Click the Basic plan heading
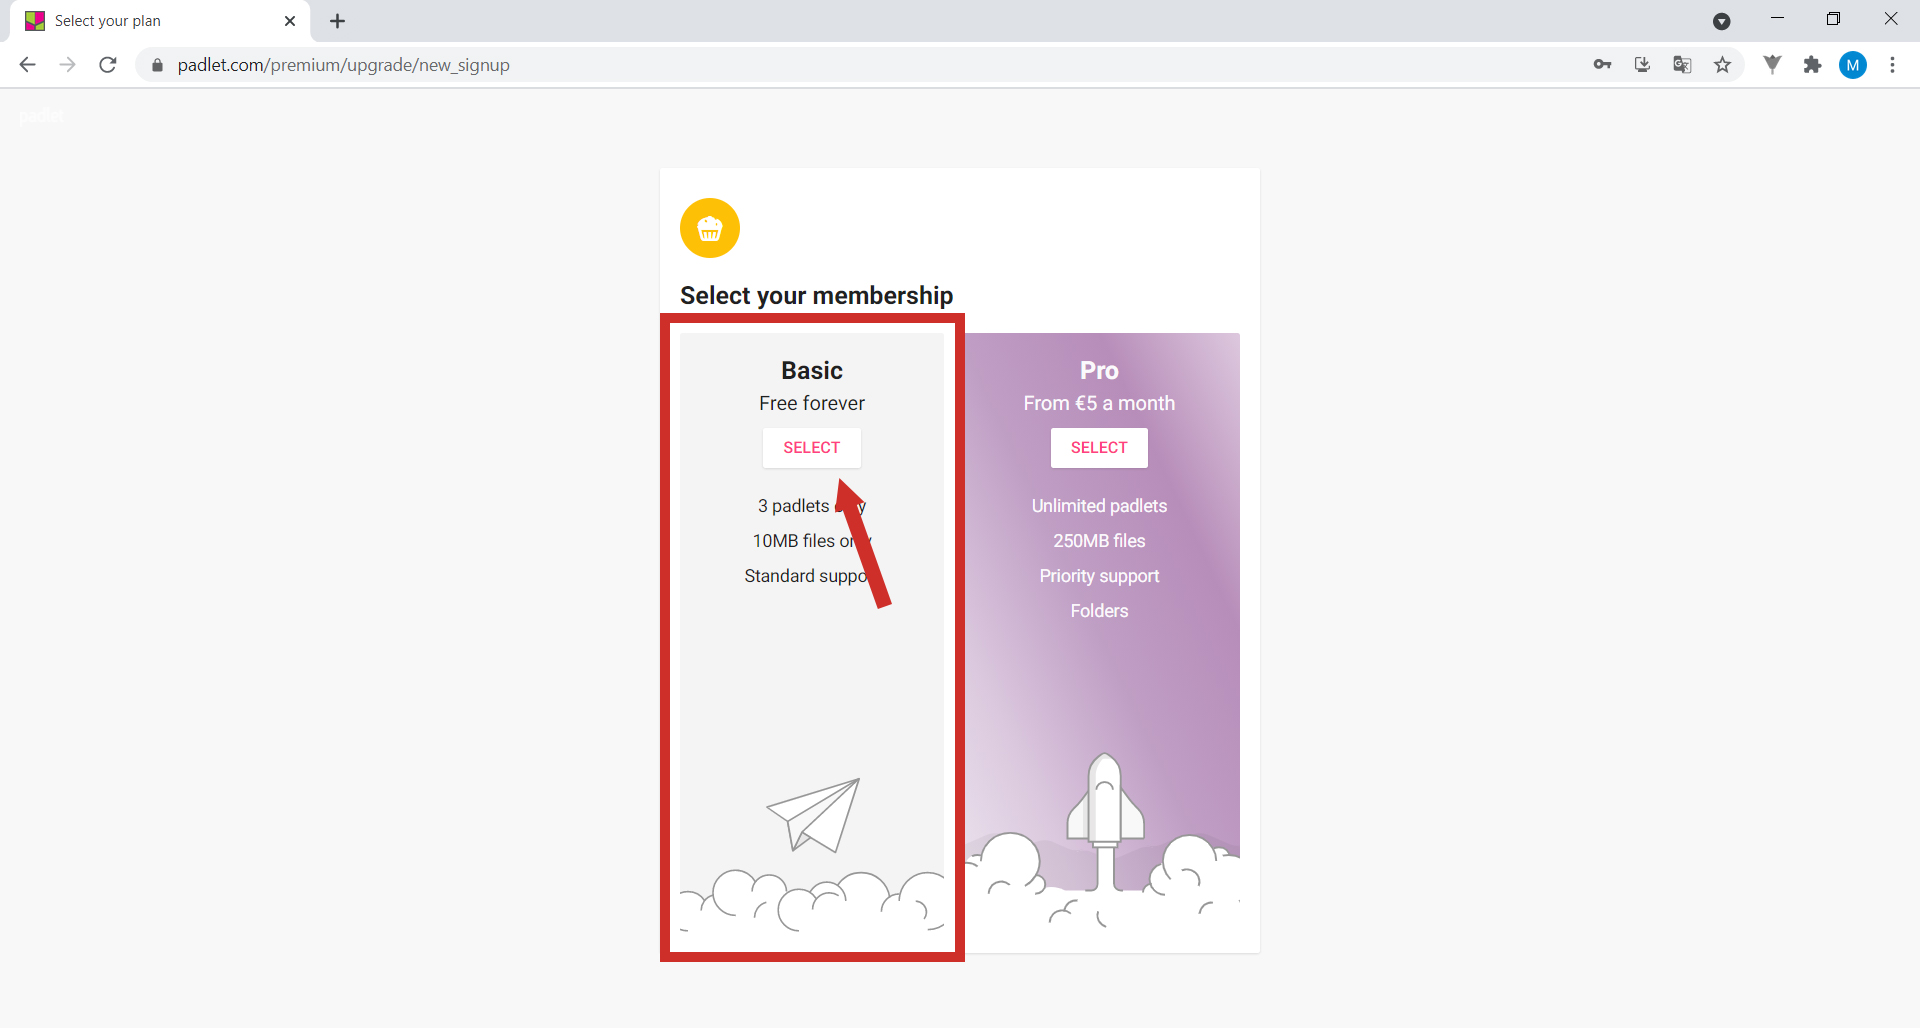 [x=812, y=370]
